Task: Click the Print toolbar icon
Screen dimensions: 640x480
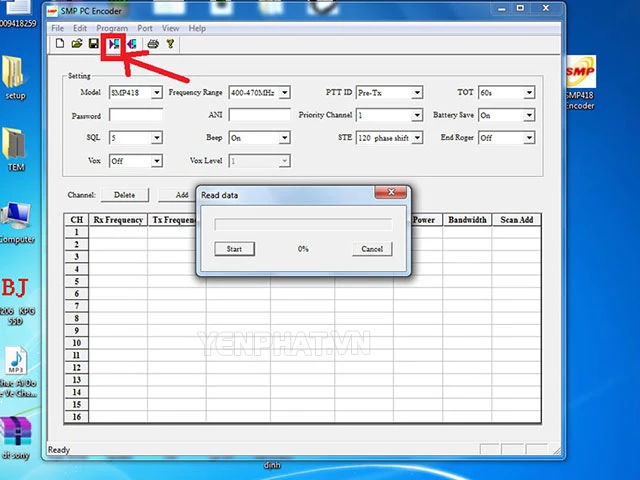Action: 153,44
